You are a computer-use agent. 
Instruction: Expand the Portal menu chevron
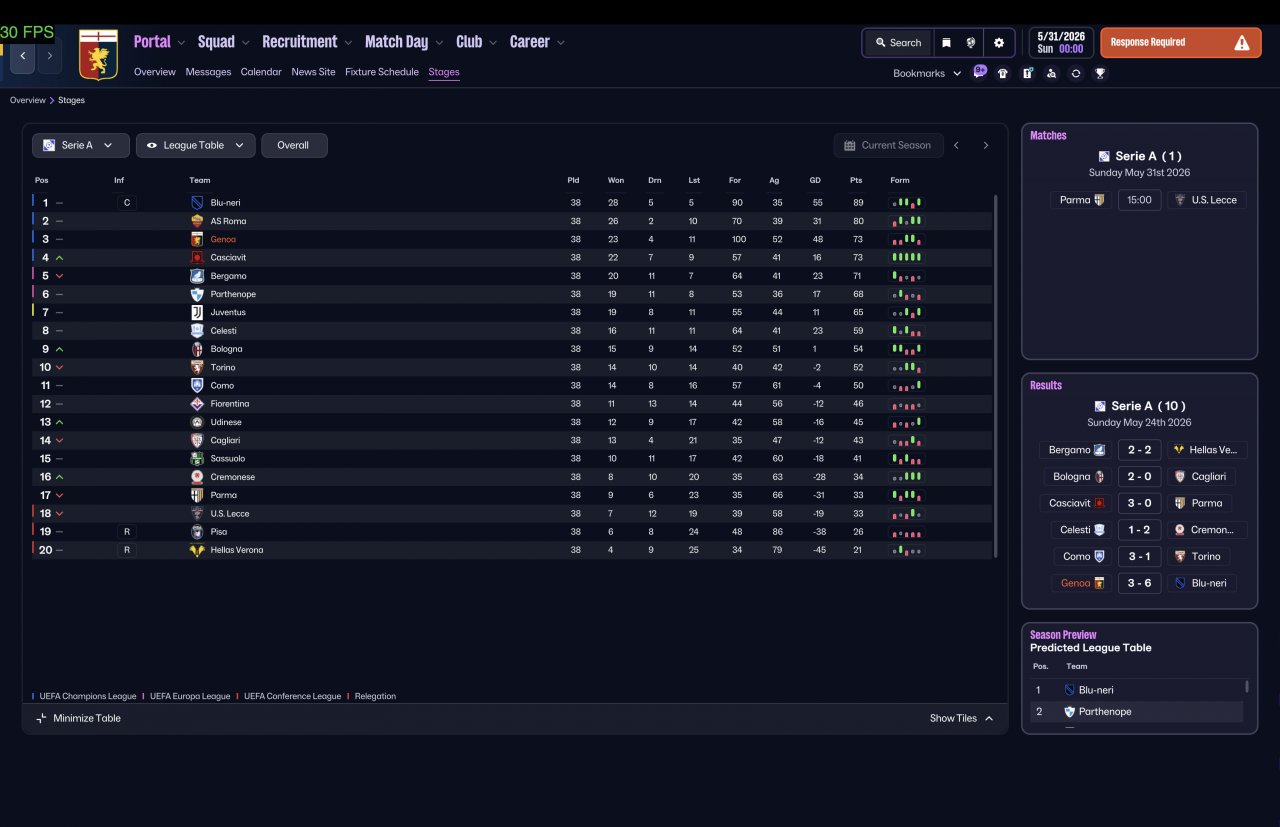click(181, 43)
